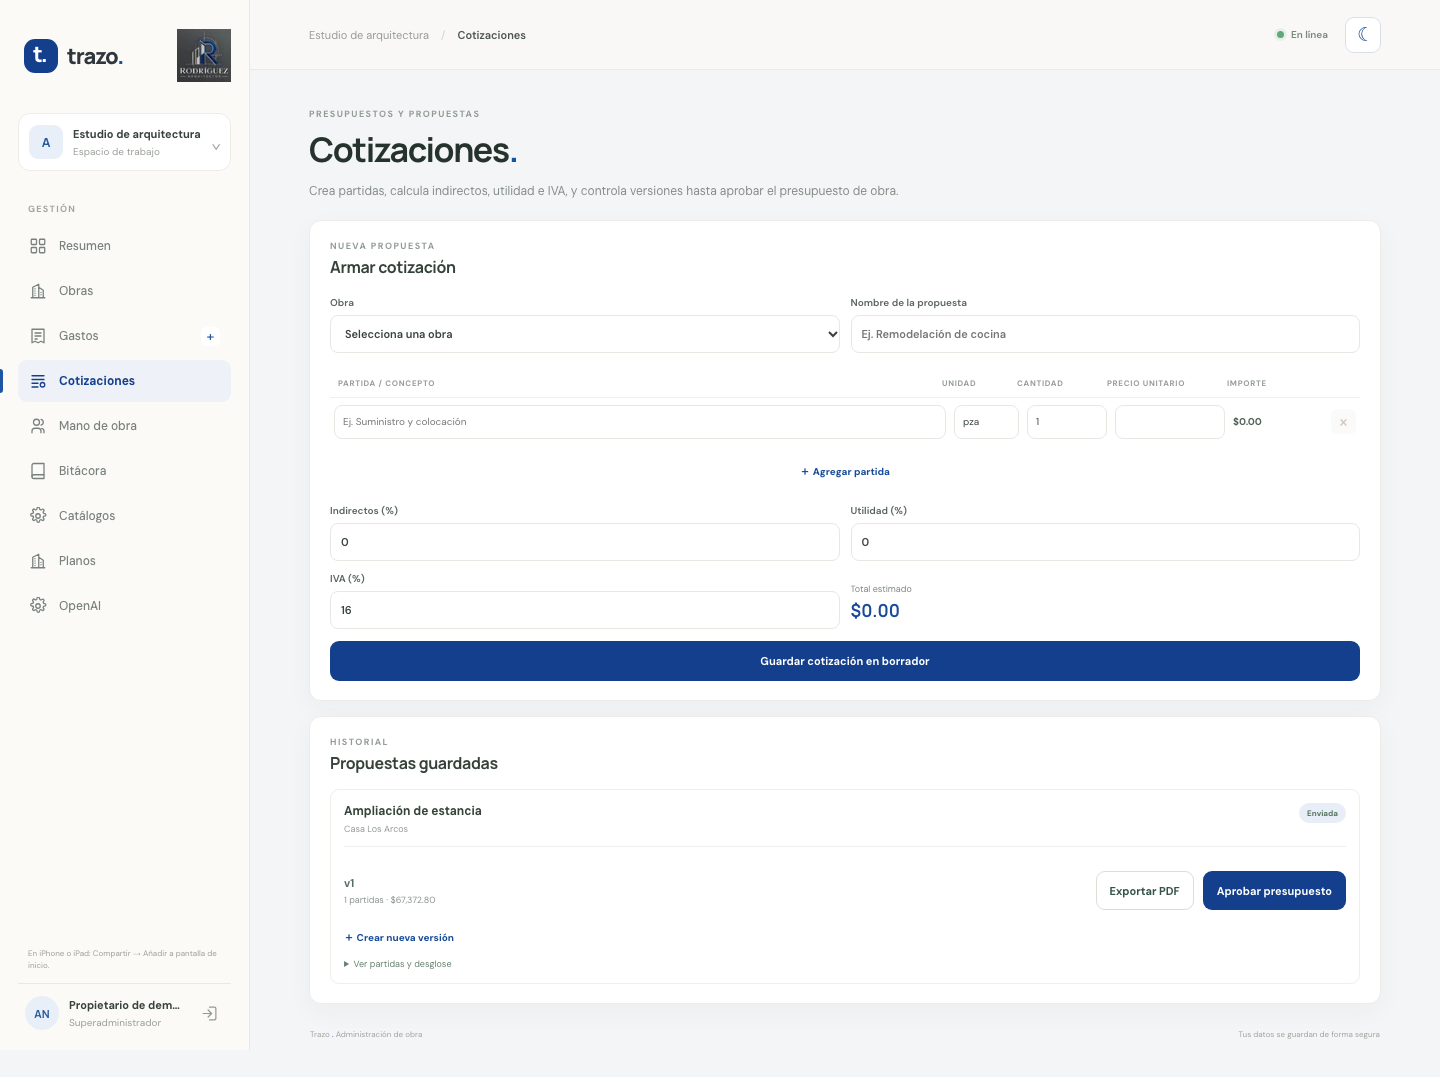
Task: Click the Cotizaciones list icon
Action: (x=38, y=381)
